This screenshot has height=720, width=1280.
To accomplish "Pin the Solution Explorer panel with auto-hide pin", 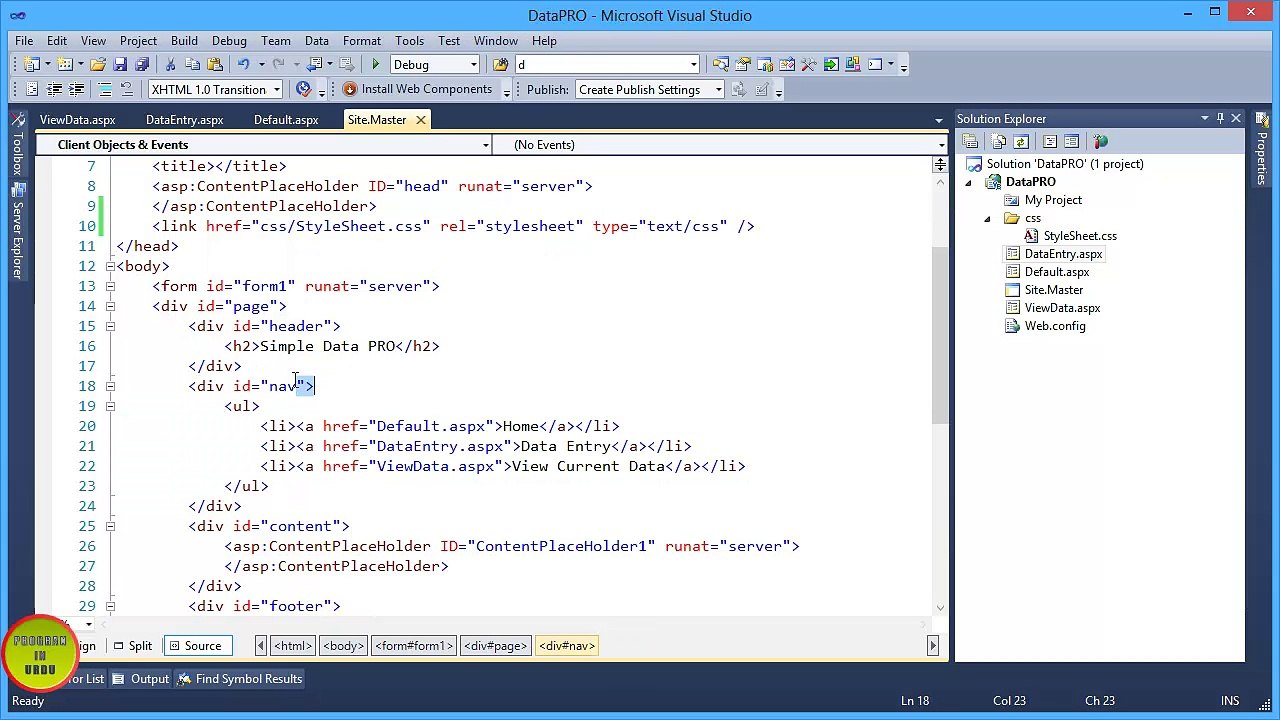I will [1220, 119].
